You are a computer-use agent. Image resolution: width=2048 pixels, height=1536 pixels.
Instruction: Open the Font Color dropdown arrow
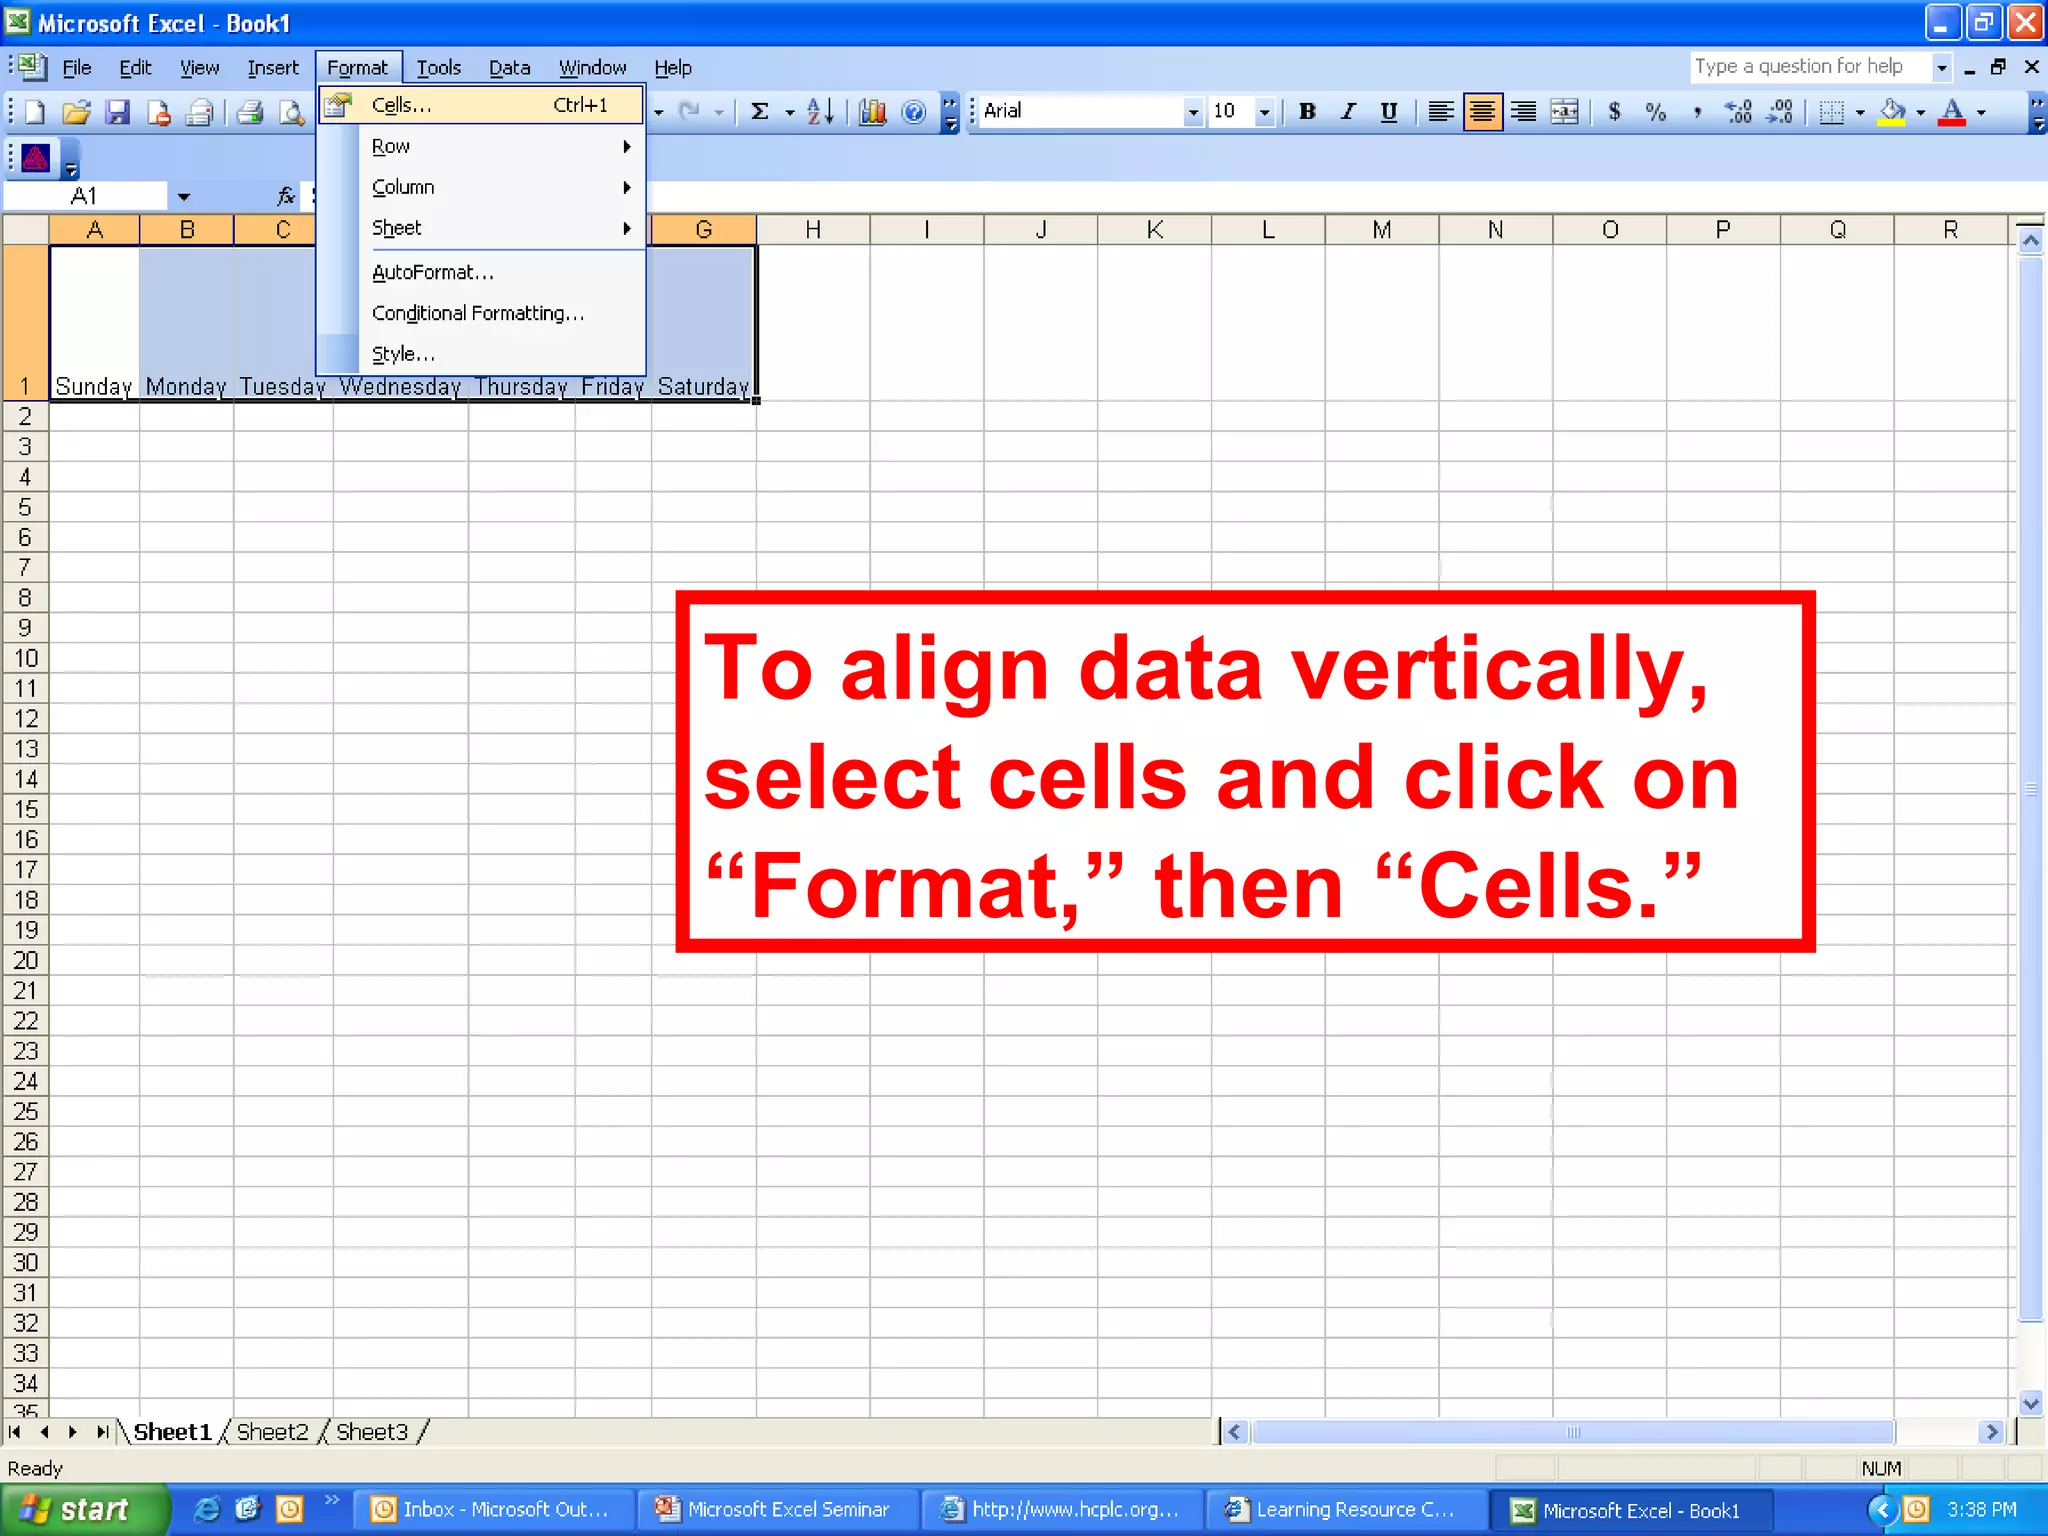point(1981,112)
